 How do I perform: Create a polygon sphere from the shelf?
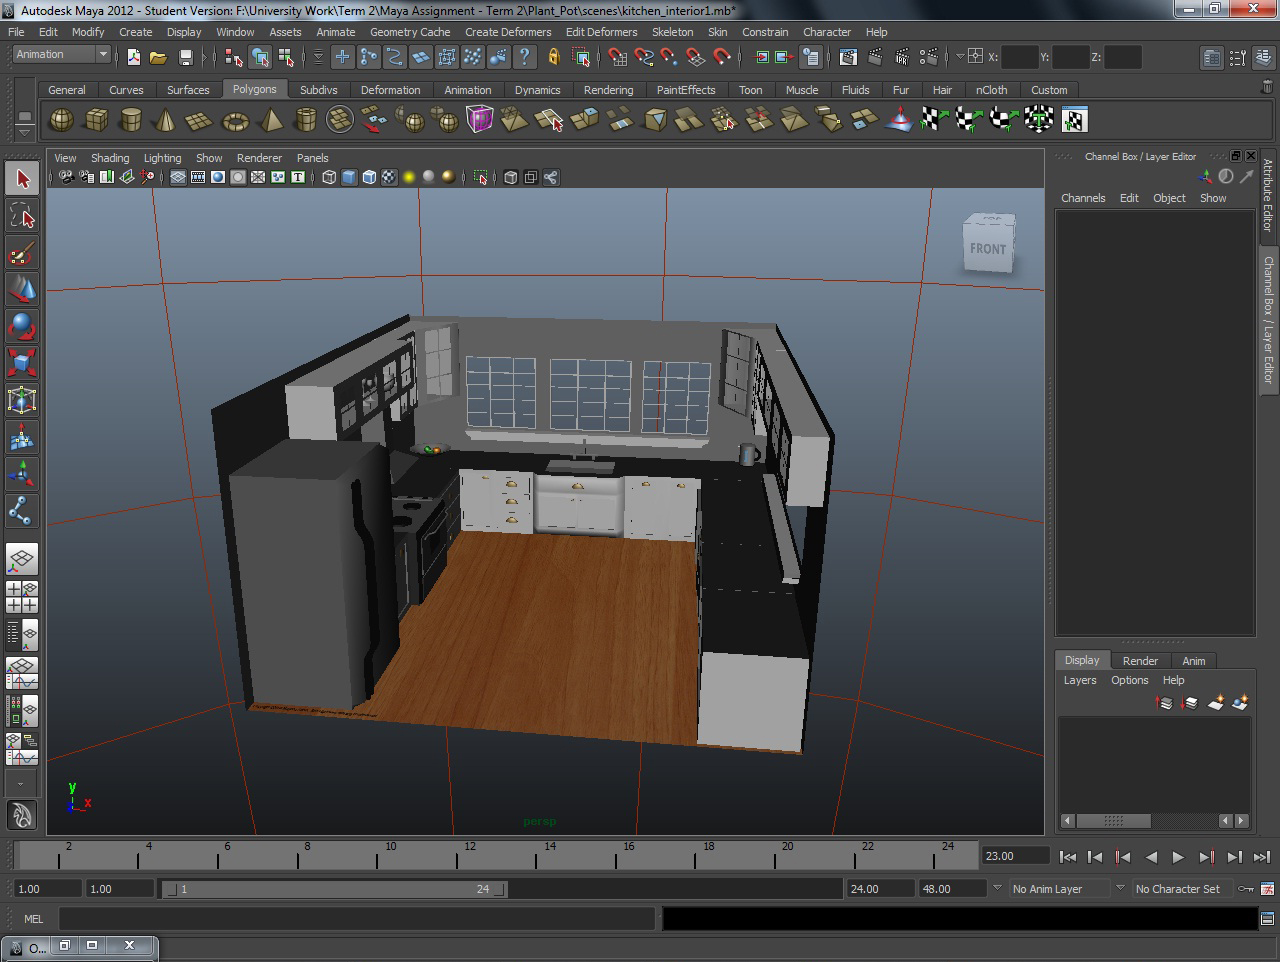pos(61,119)
